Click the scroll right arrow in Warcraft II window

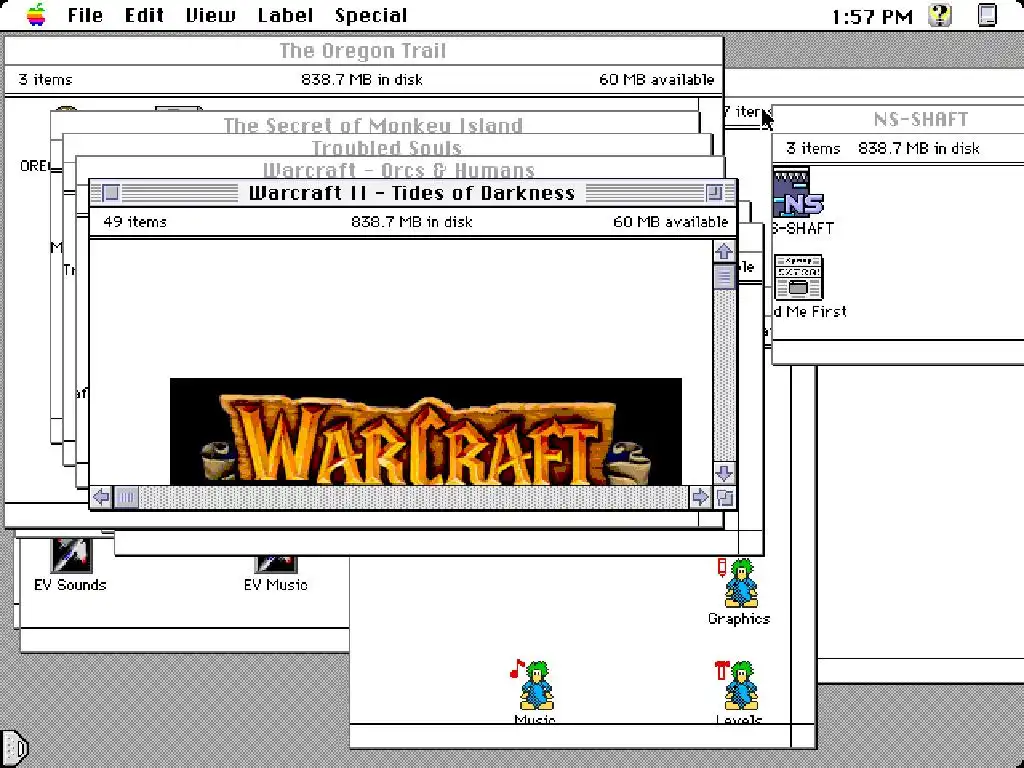pyautogui.click(x=699, y=497)
